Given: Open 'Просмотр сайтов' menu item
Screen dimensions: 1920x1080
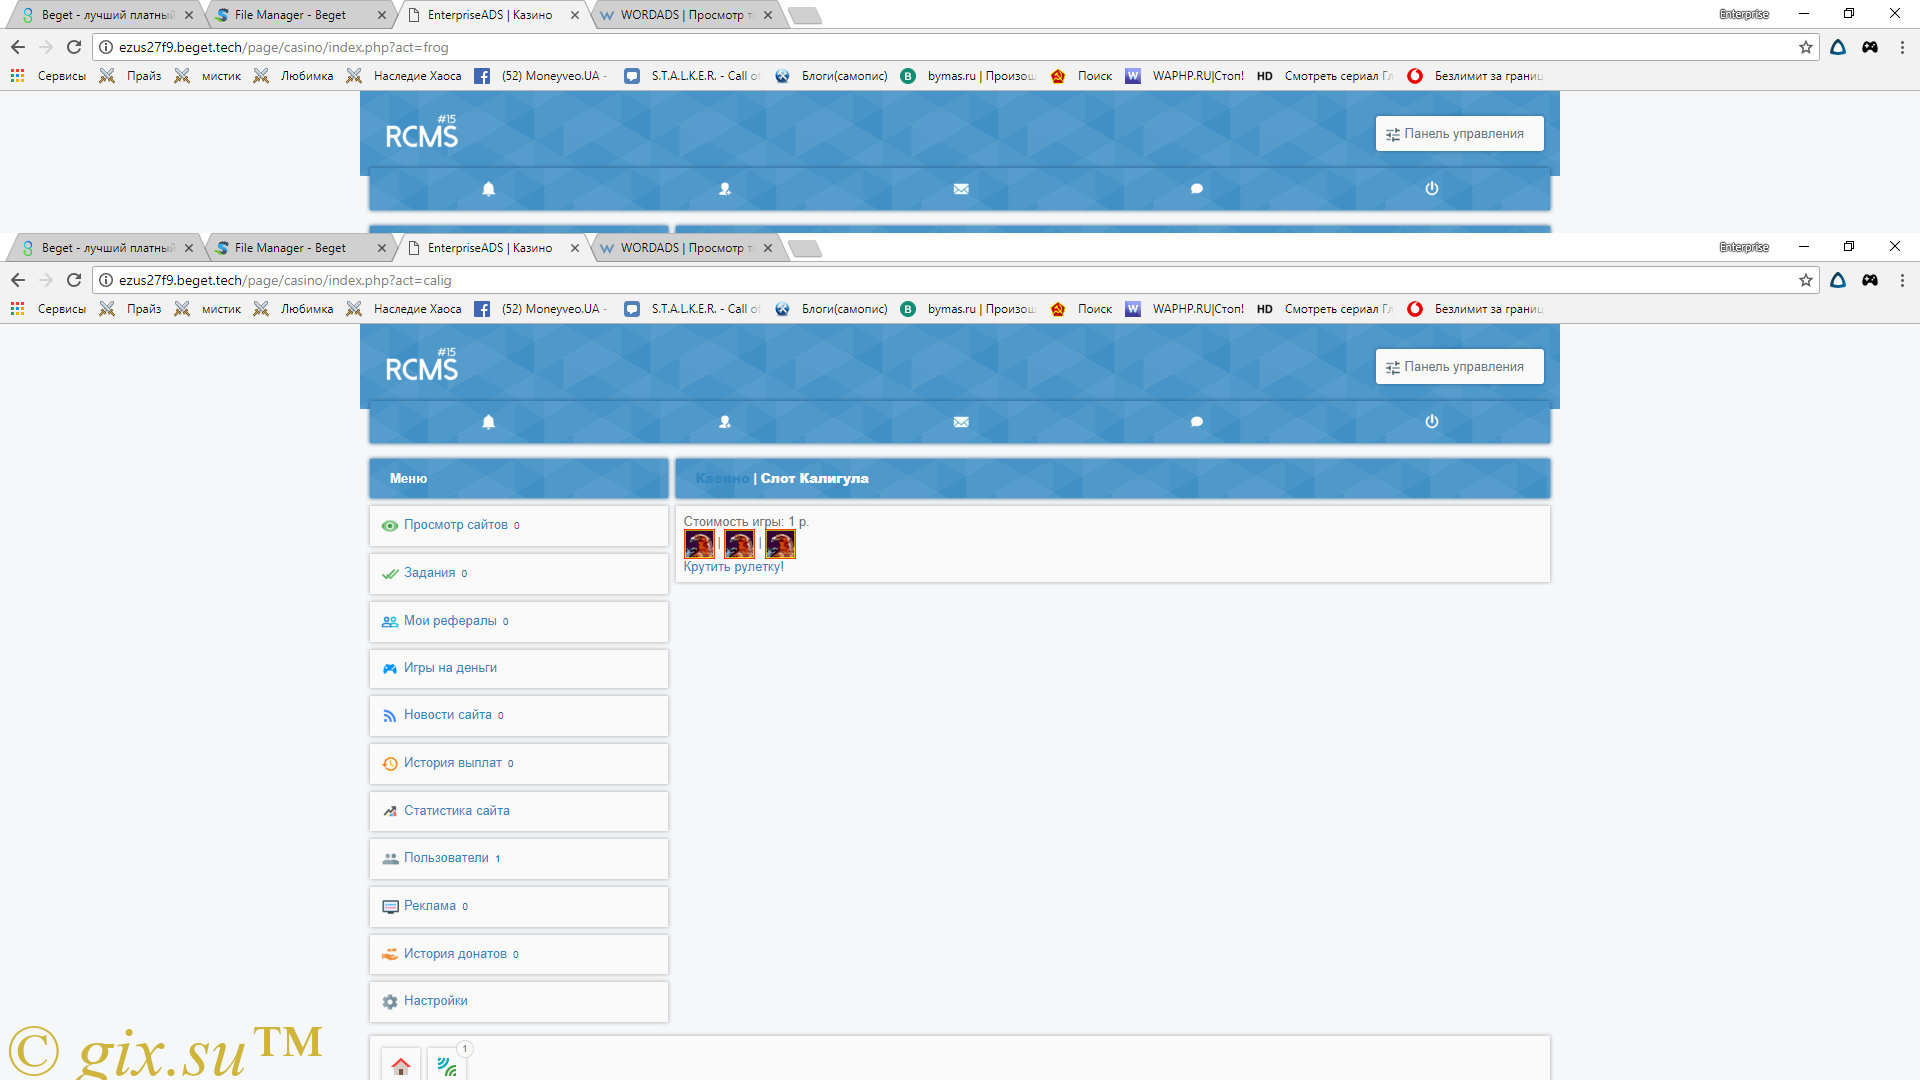Looking at the screenshot, I should click(x=518, y=525).
